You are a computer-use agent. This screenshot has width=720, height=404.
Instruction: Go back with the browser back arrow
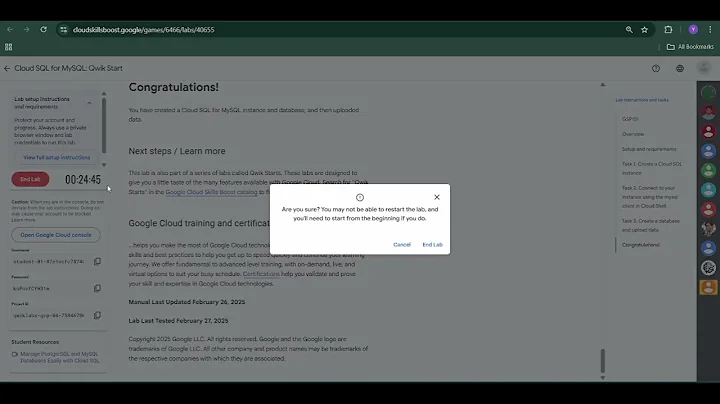pyautogui.click(x=10, y=29)
